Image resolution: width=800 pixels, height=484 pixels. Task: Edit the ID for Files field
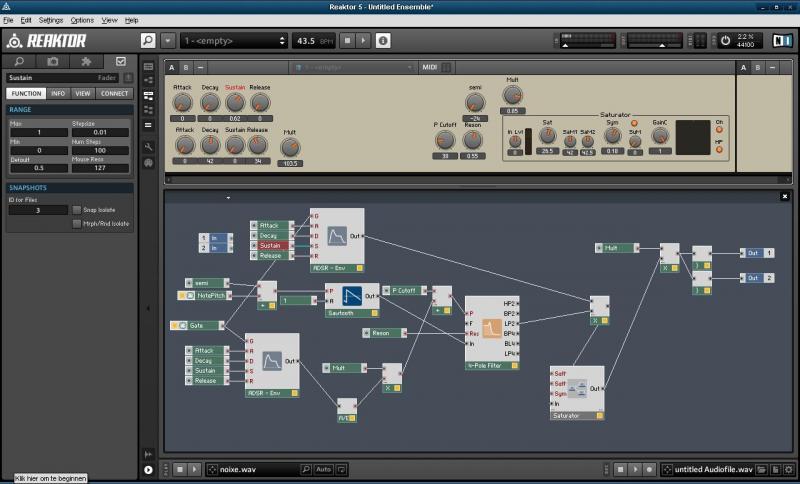click(38, 210)
